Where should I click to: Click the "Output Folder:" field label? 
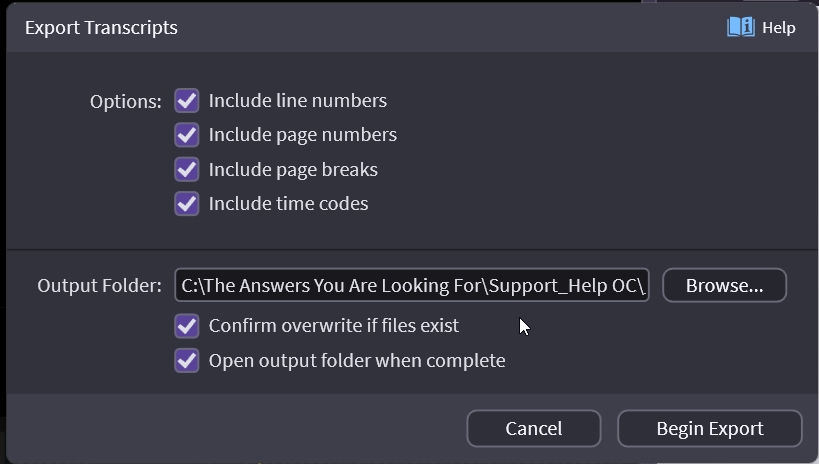[x=99, y=286]
